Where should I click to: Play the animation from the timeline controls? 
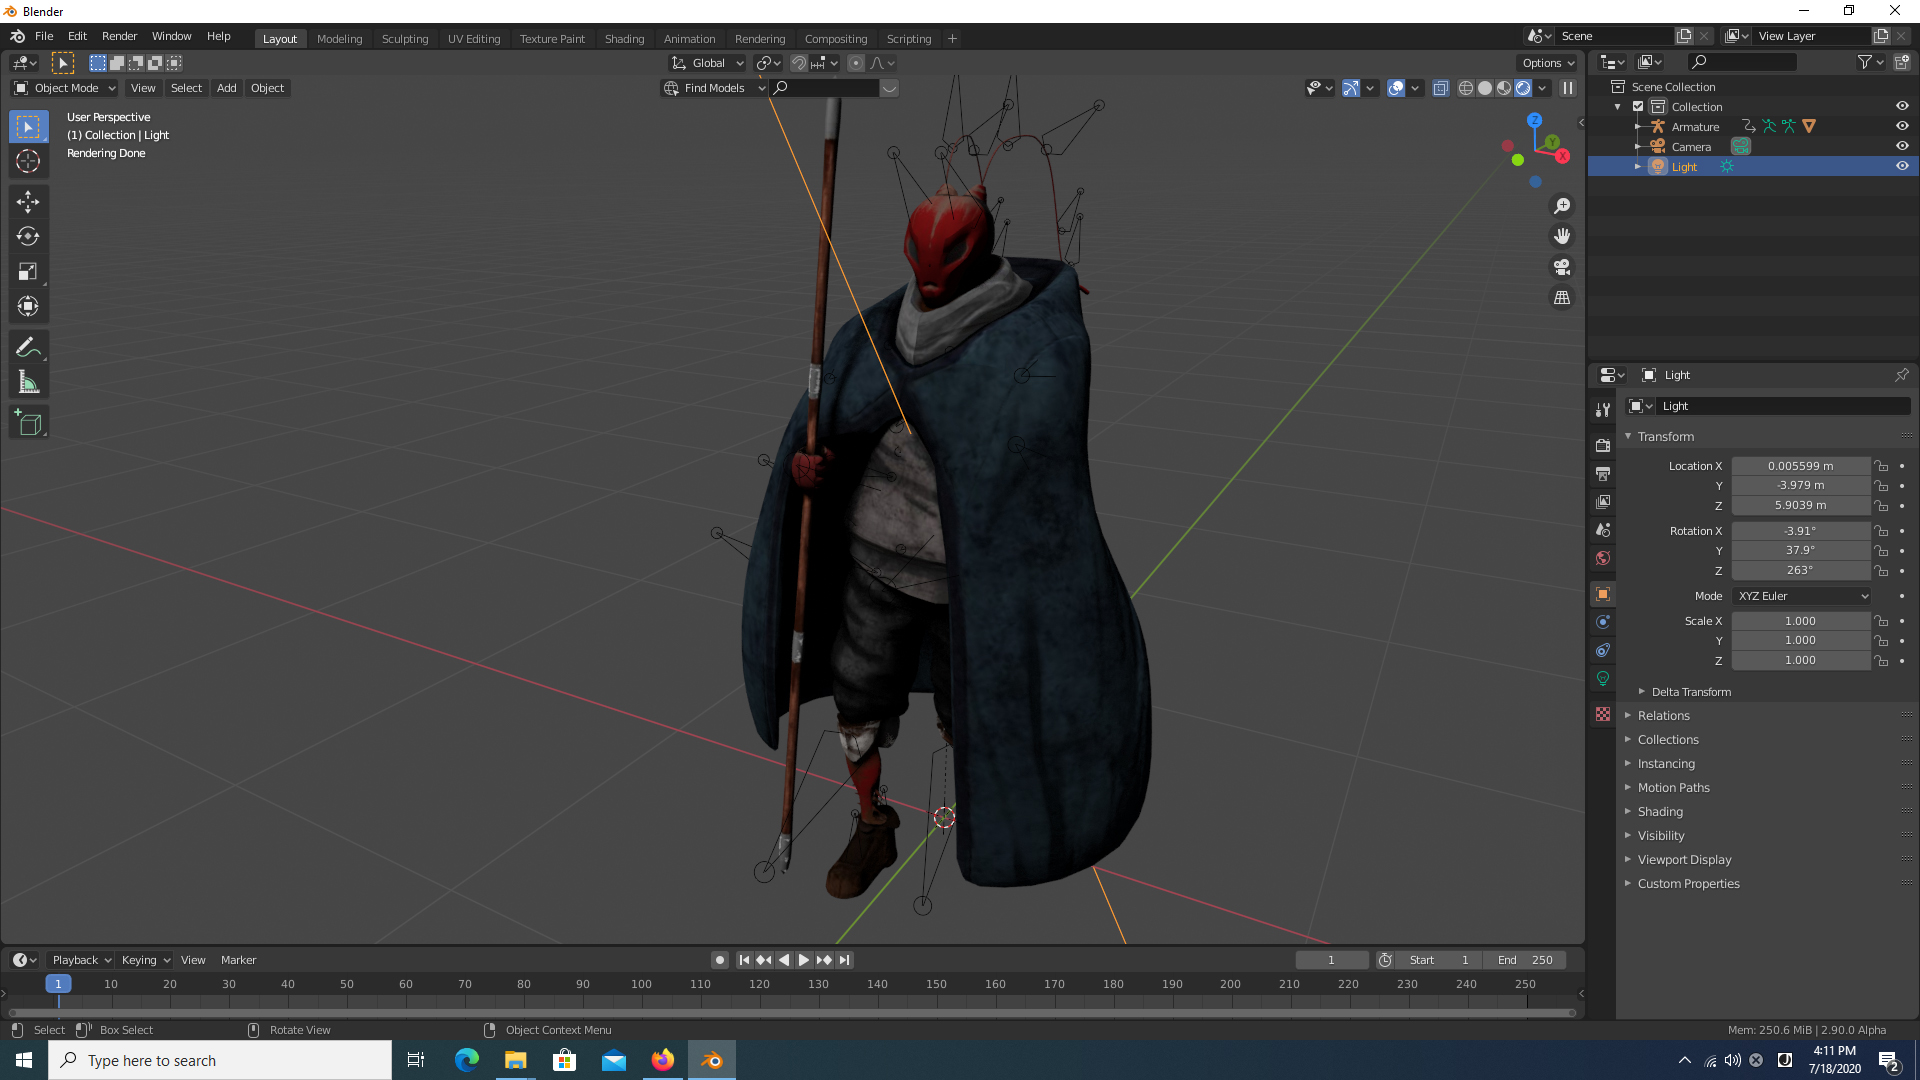click(803, 959)
